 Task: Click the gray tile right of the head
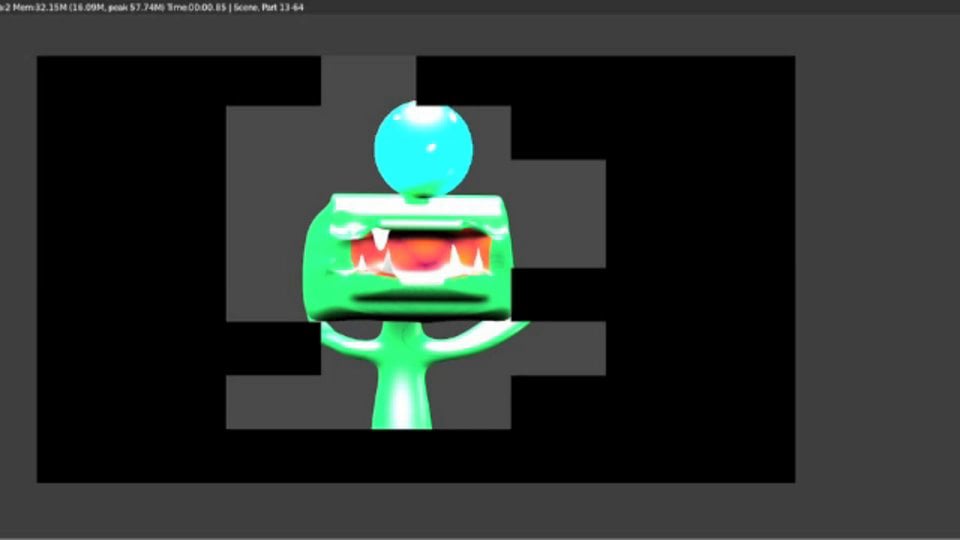(558, 213)
